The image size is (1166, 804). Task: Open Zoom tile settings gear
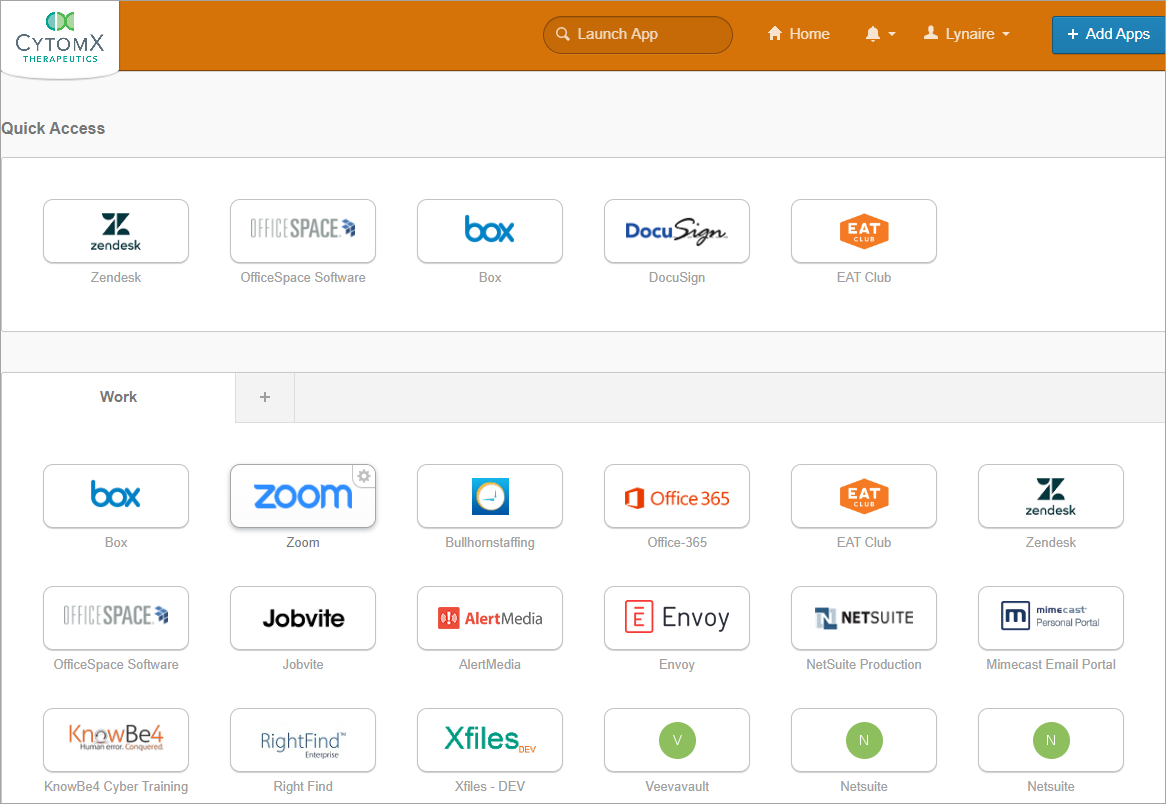click(364, 476)
